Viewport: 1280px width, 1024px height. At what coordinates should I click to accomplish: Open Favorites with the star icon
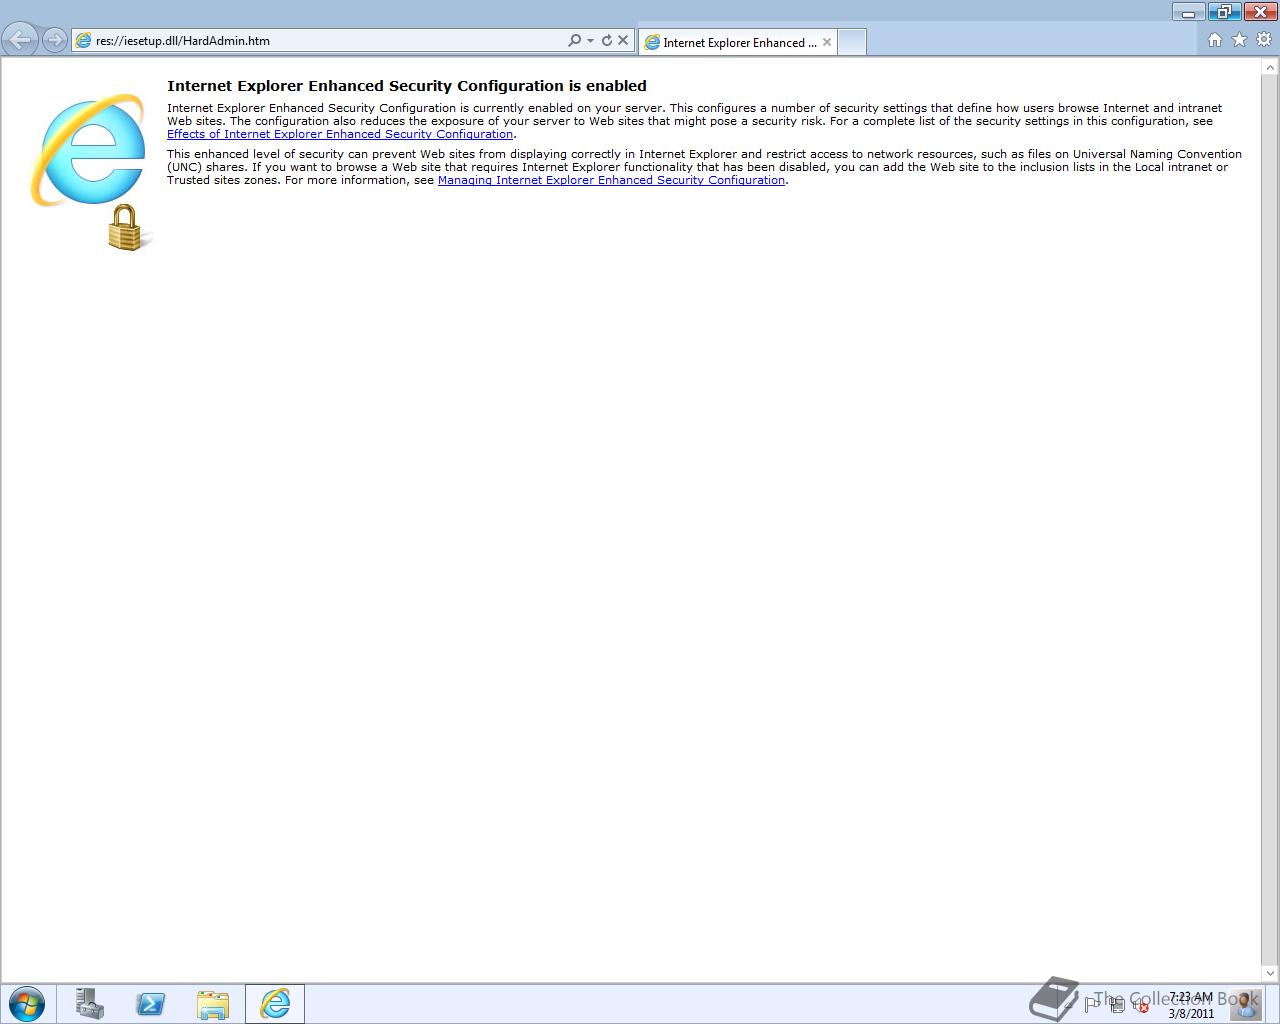point(1240,40)
